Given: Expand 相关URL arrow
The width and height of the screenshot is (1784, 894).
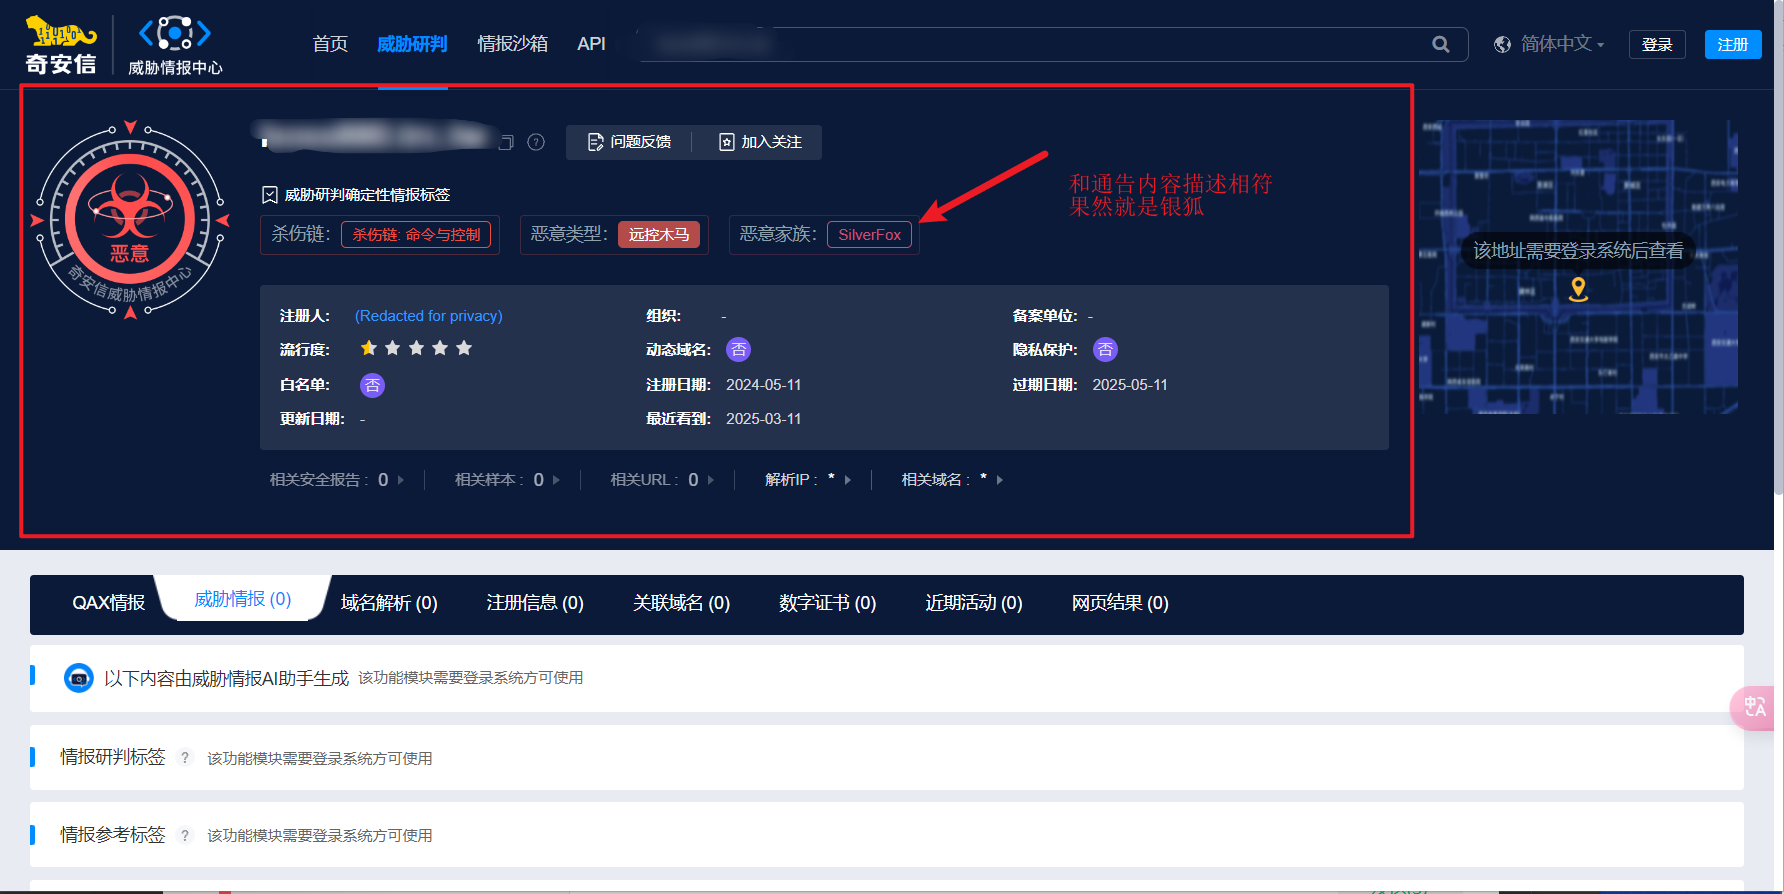Looking at the screenshot, I should tap(711, 480).
